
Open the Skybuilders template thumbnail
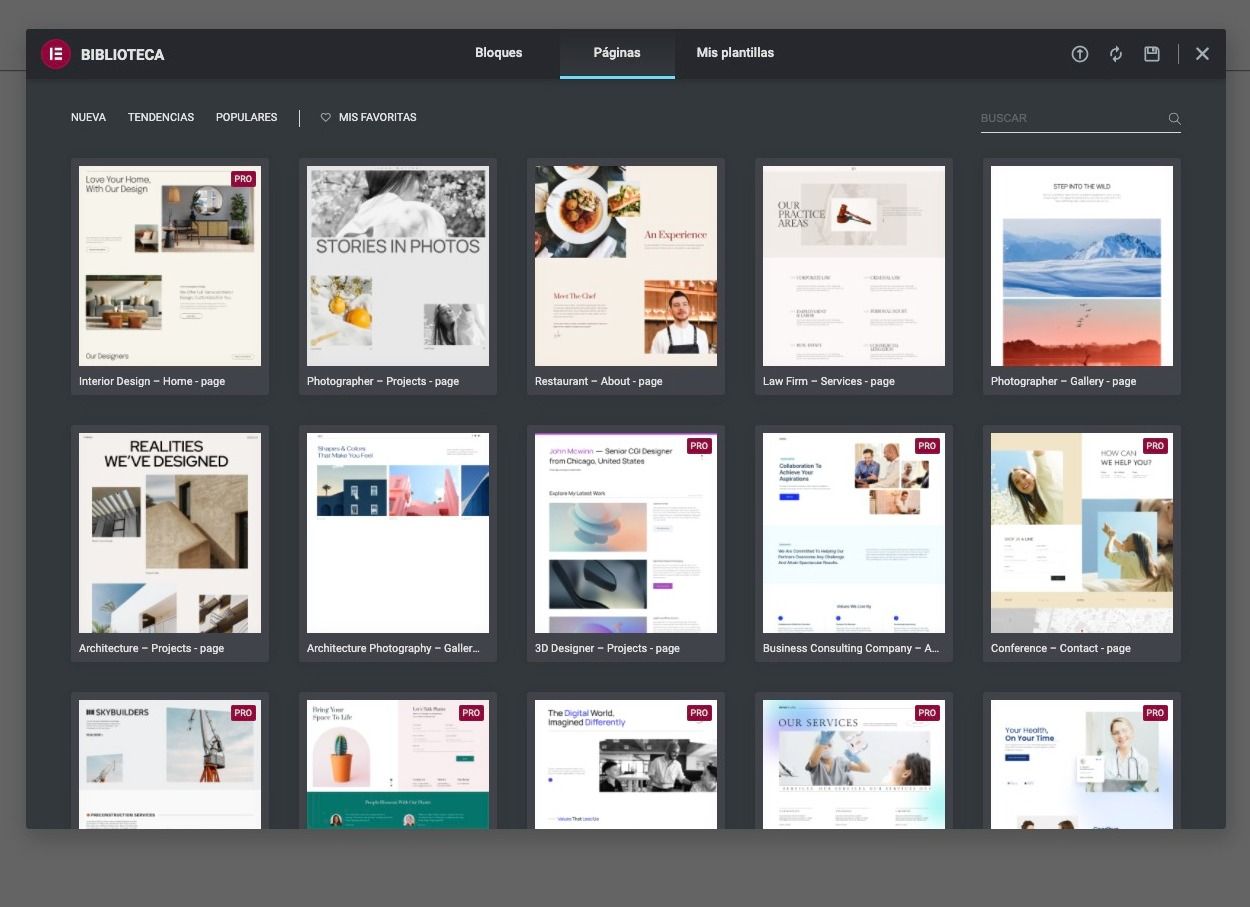click(170, 764)
